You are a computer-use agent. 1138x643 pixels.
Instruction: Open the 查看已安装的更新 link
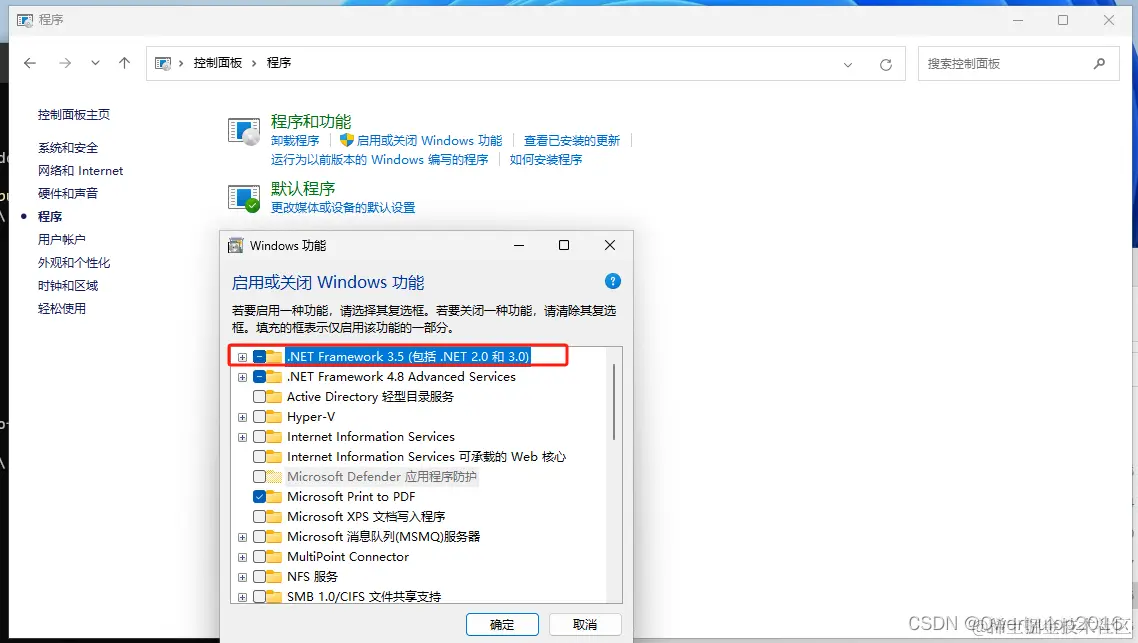click(571, 140)
